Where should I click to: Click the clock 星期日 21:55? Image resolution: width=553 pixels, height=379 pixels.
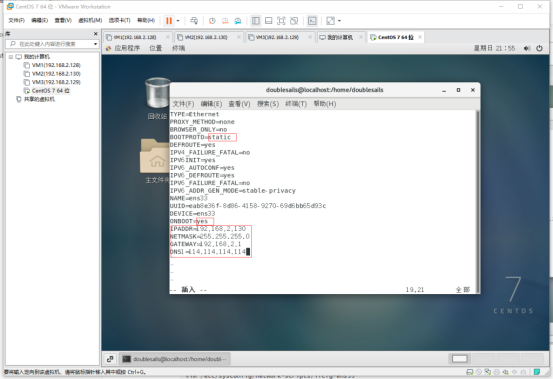click(494, 48)
